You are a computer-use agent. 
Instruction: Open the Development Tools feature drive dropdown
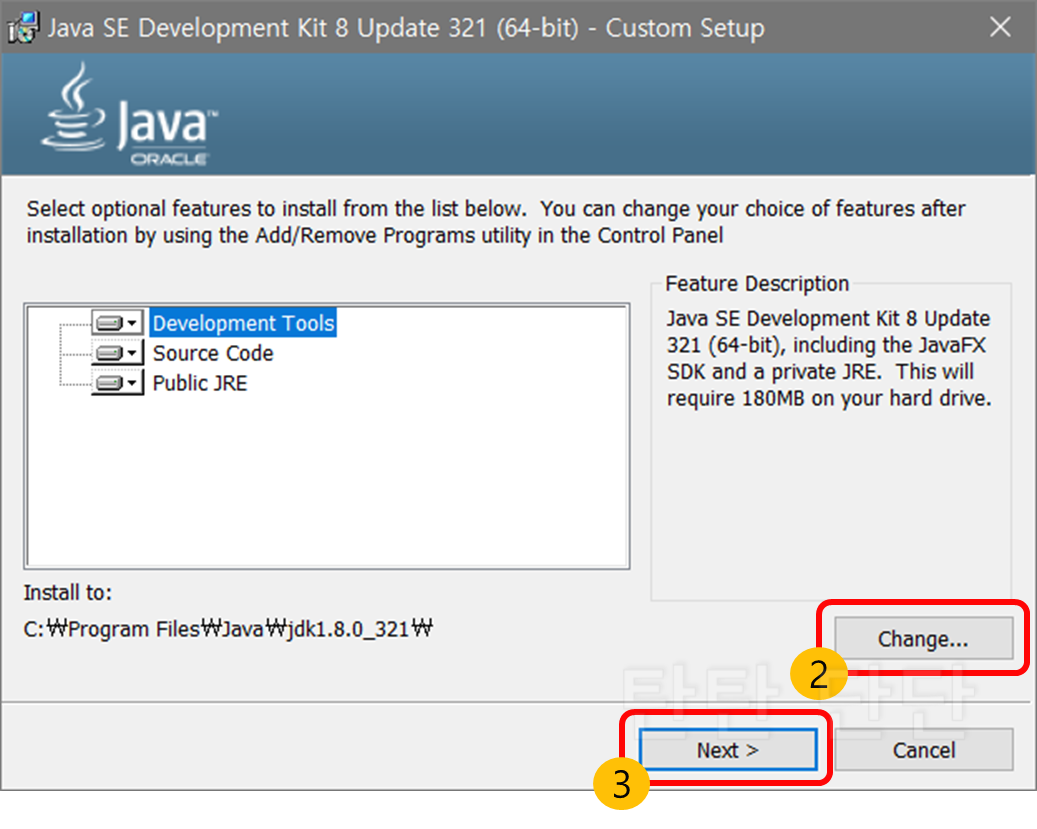click(x=118, y=323)
